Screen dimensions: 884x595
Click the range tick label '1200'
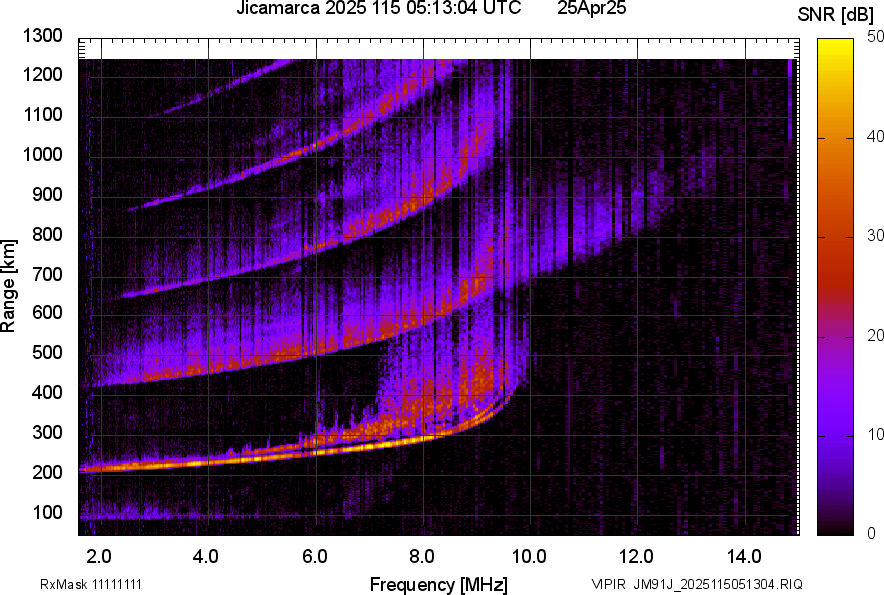coord(42,74)
